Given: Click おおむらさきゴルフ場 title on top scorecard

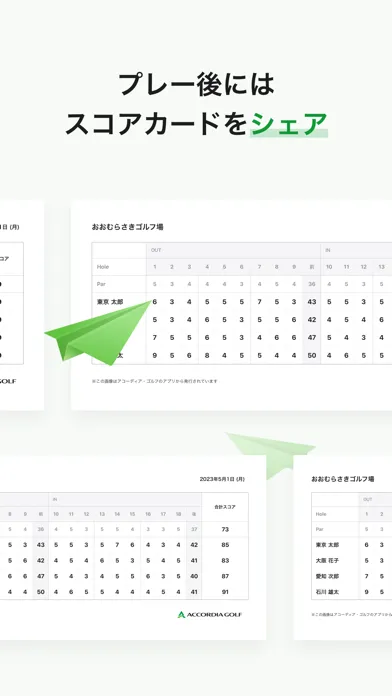Looking at the screenshot, I should pyautogui.click(x=127, y=227).
